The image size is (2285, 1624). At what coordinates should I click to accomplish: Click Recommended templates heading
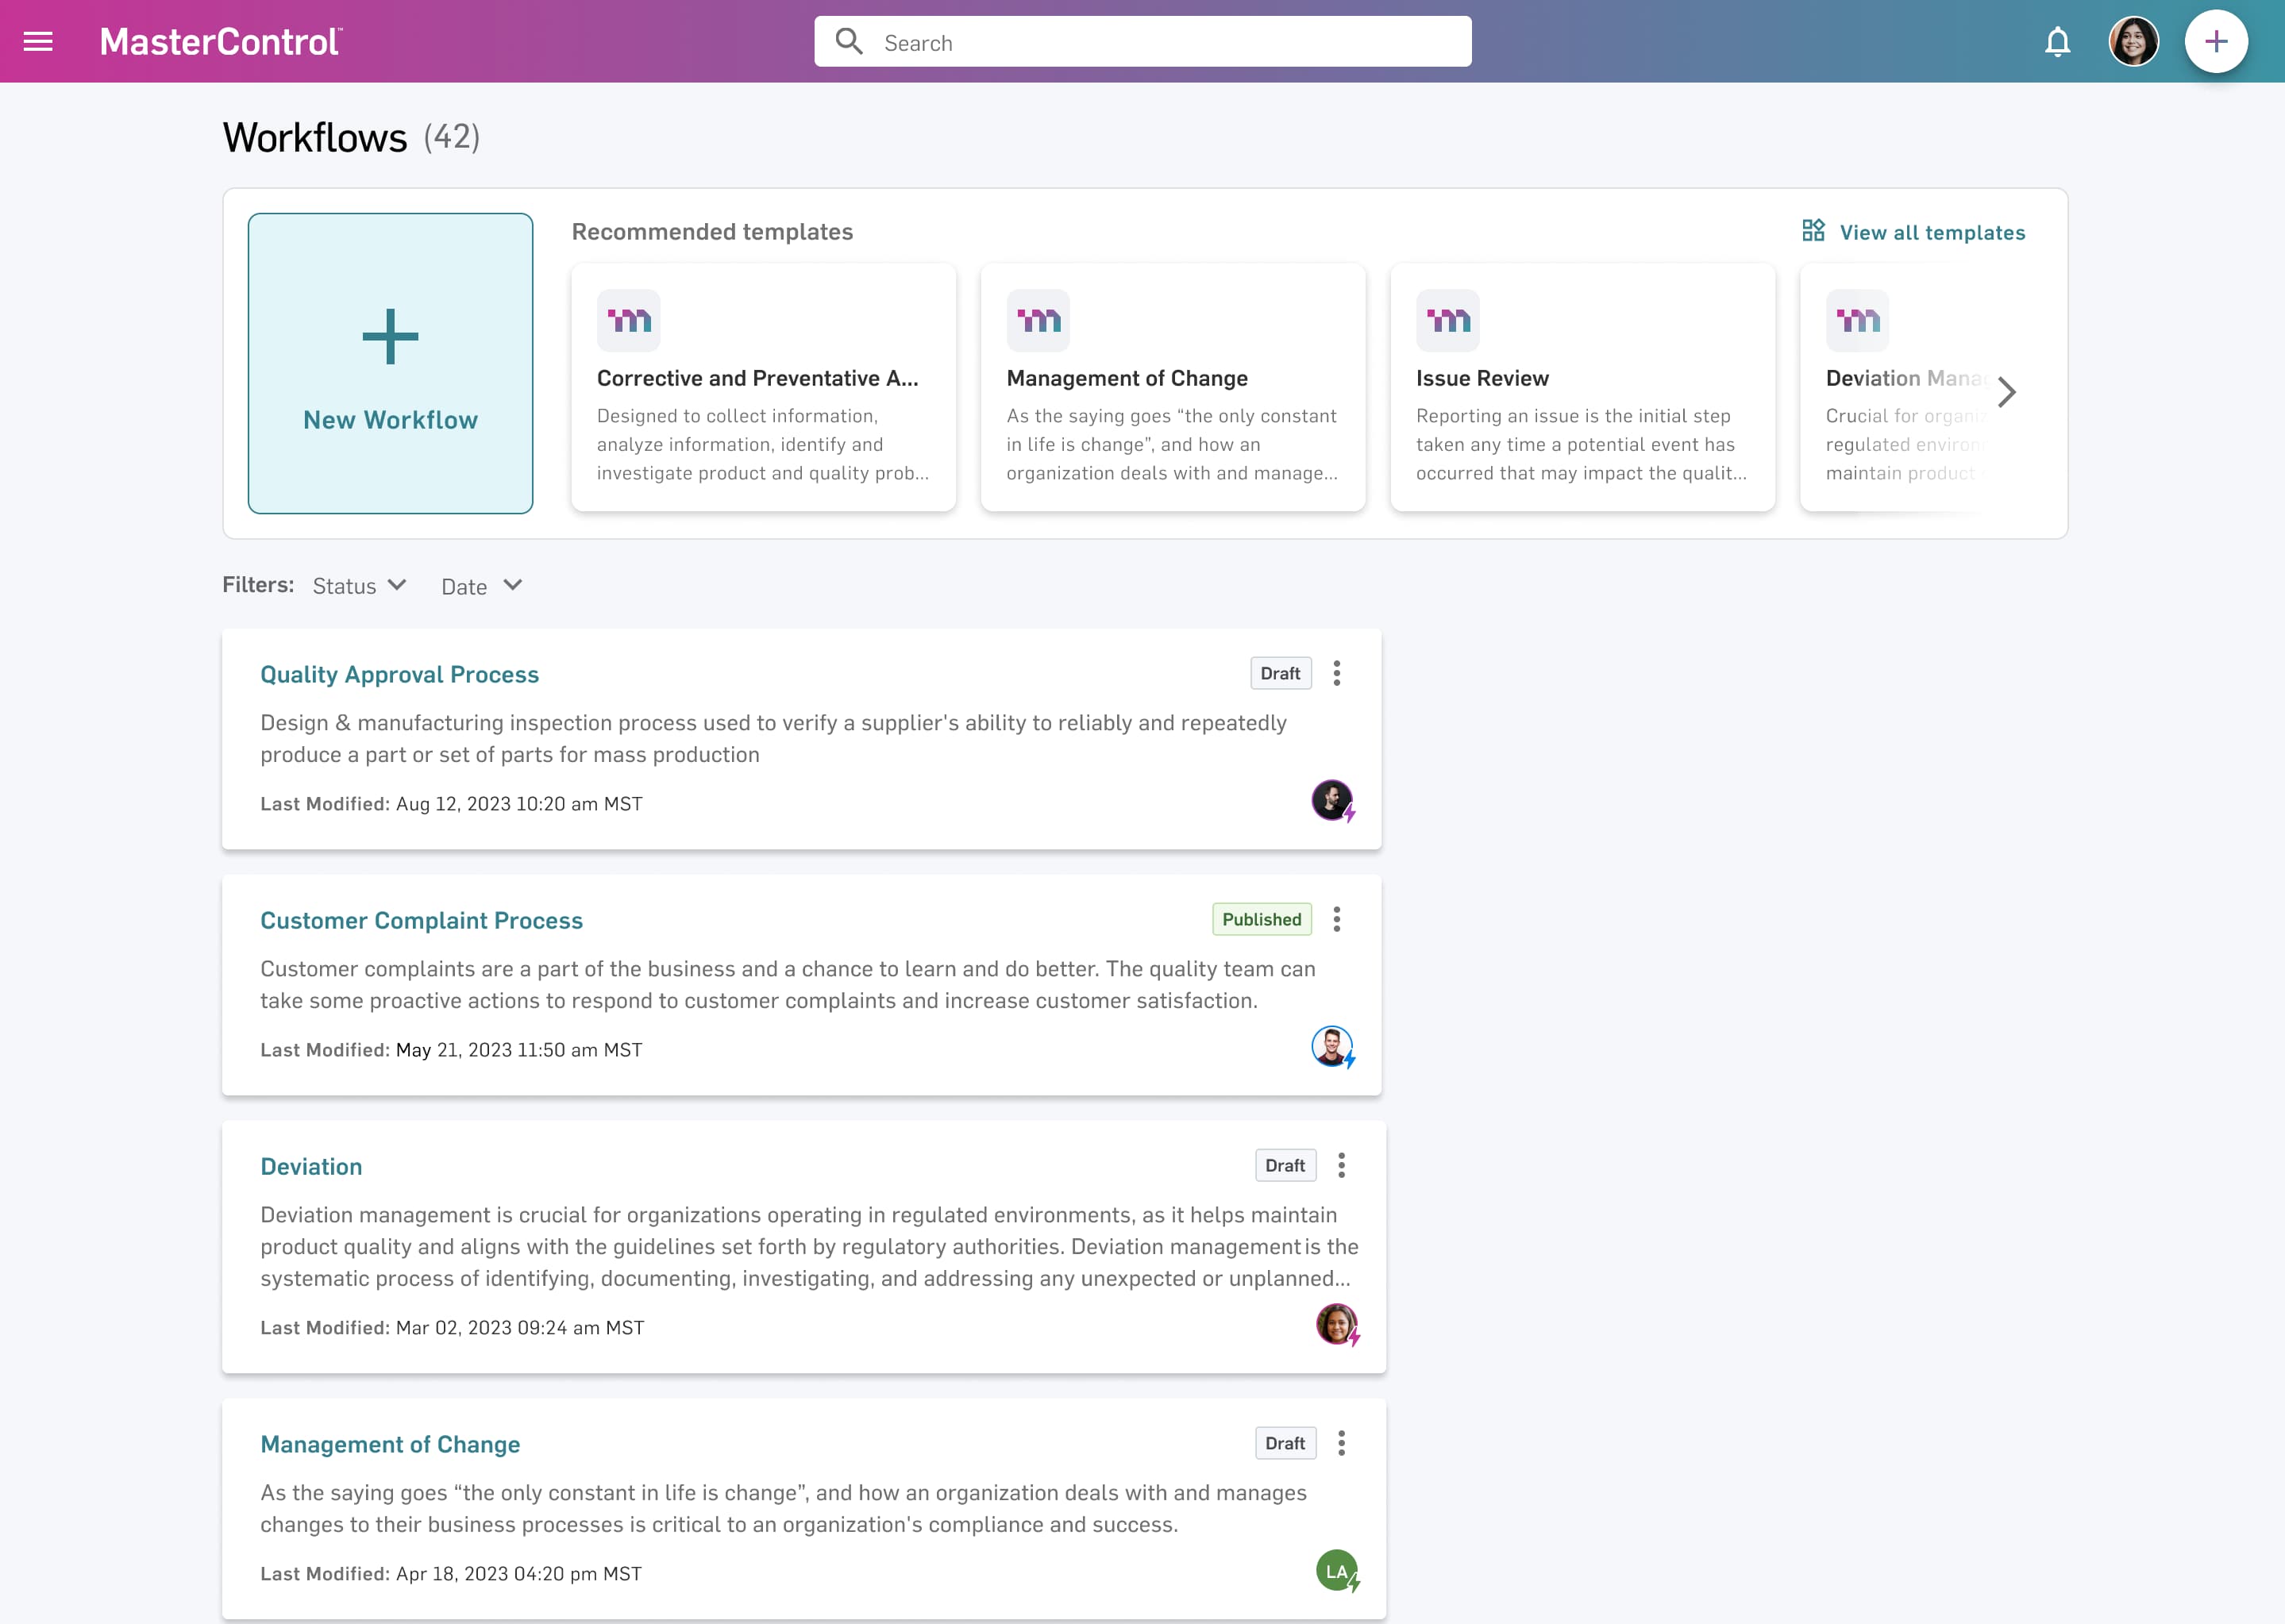coord(712,232)
